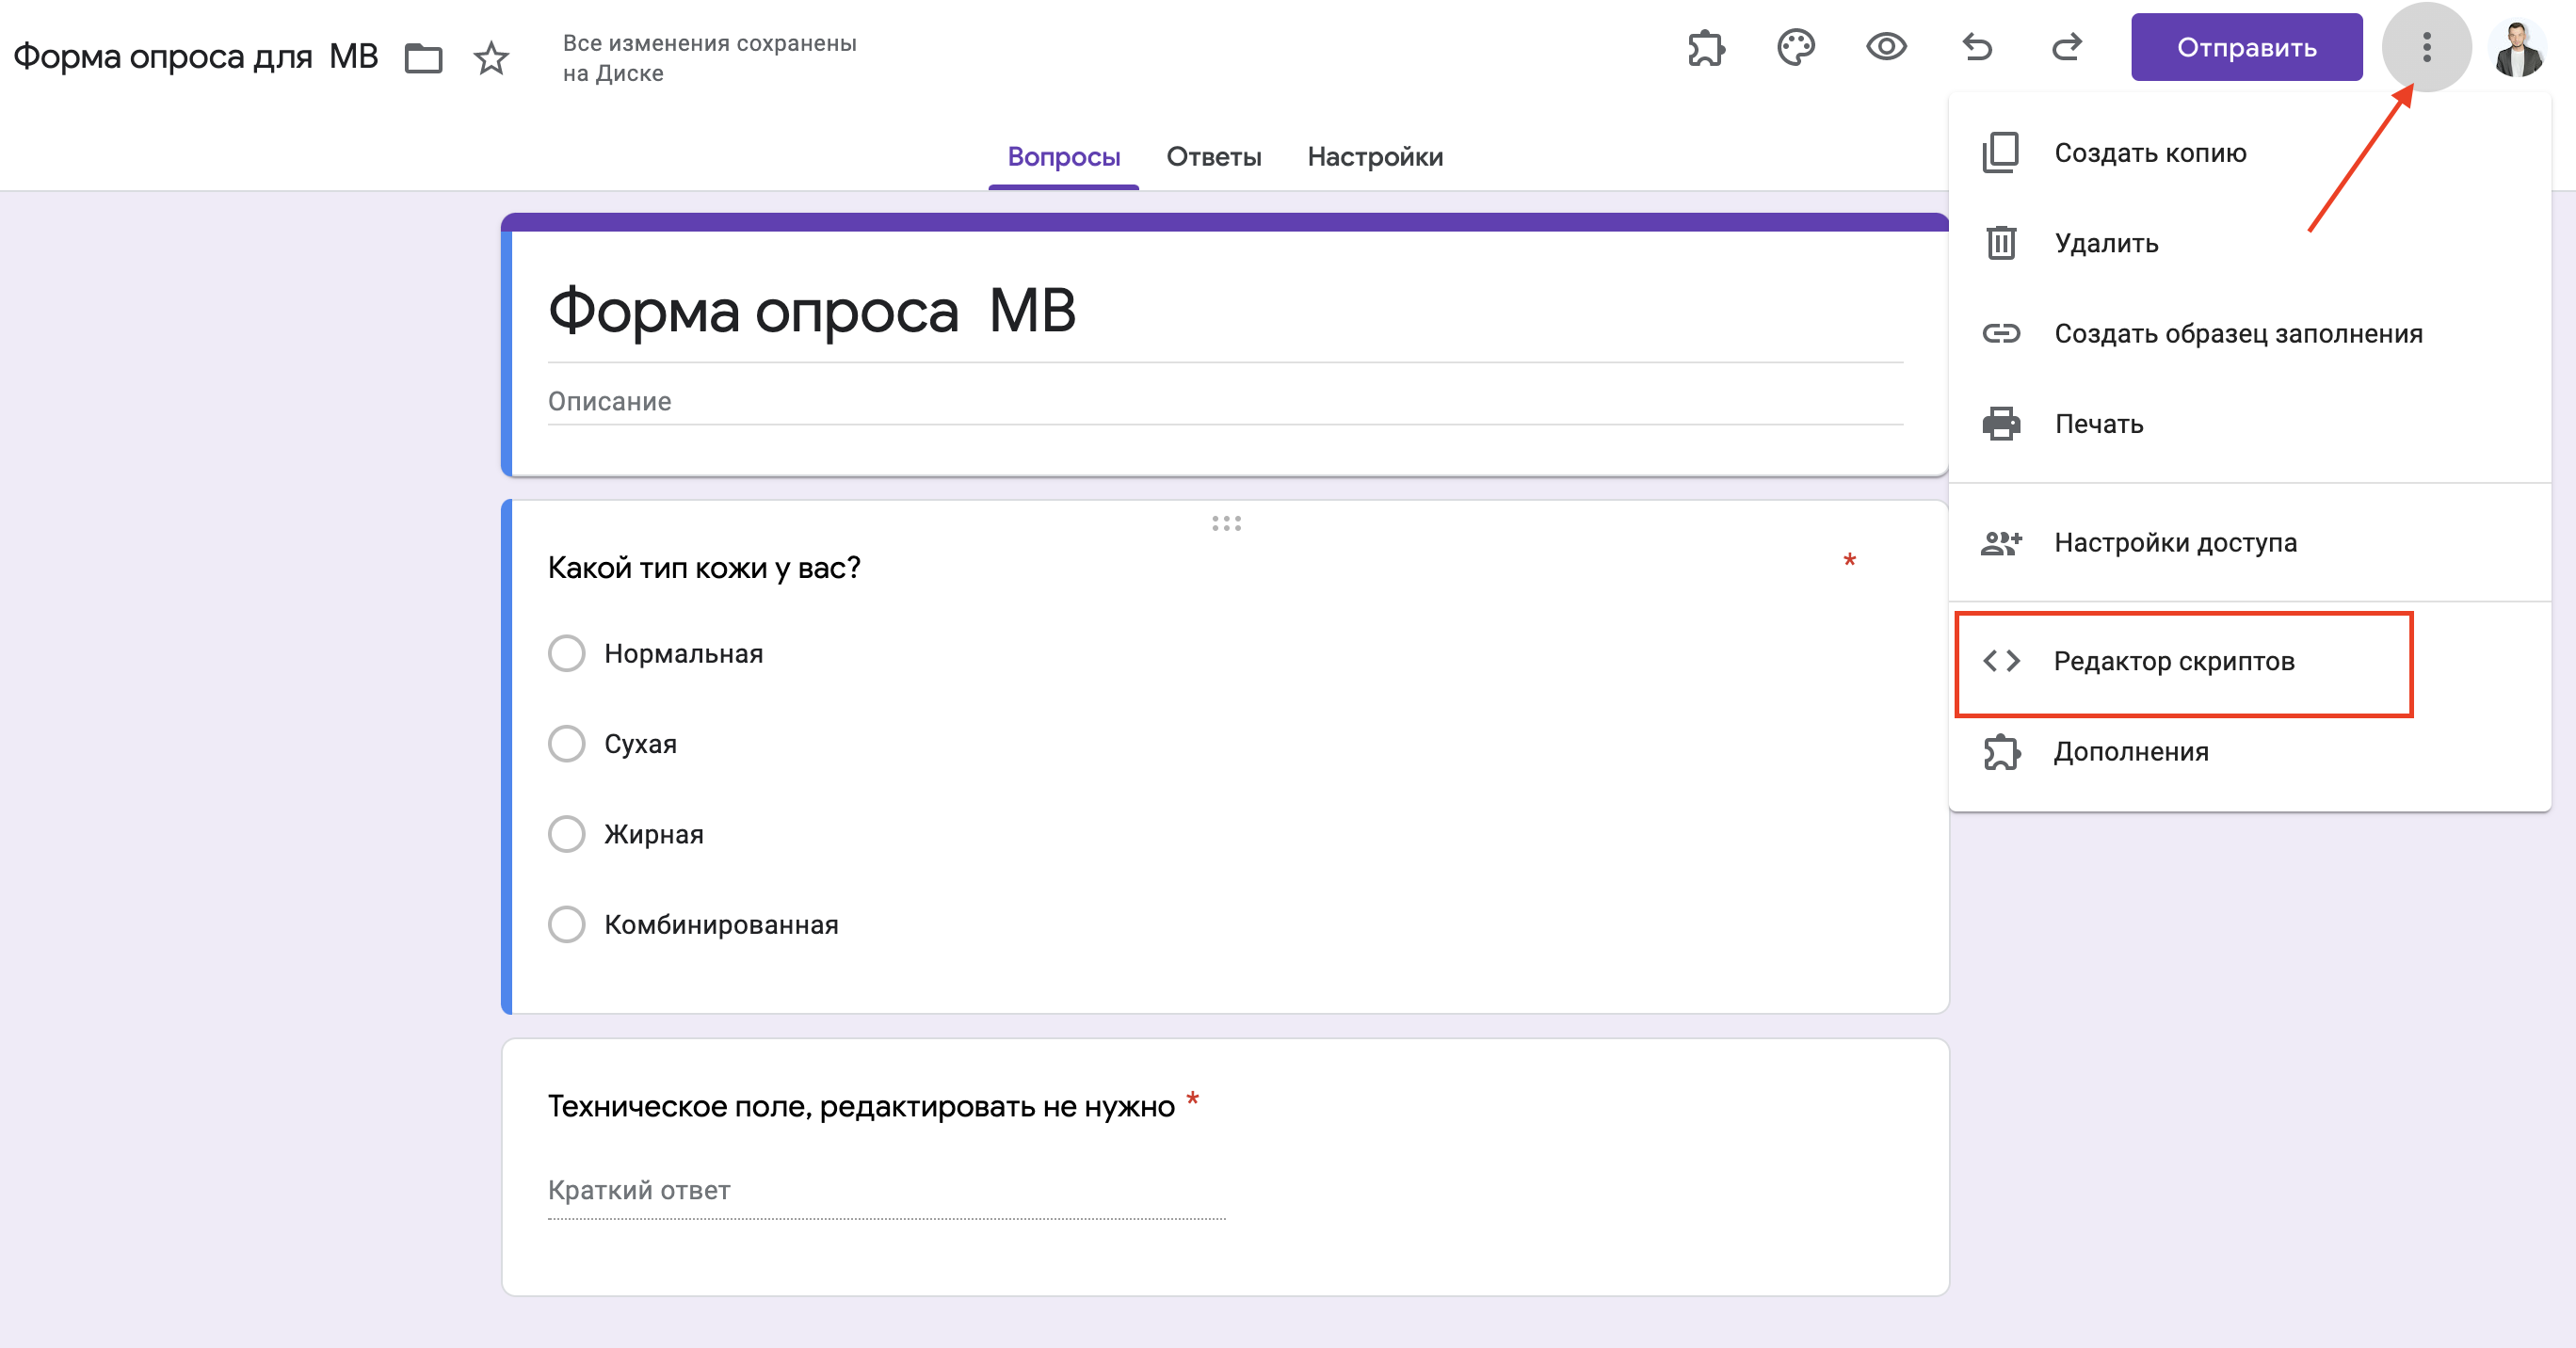Select the Сухая radio option
This screenshot has width=2576, height=1348.
[566, 744]
